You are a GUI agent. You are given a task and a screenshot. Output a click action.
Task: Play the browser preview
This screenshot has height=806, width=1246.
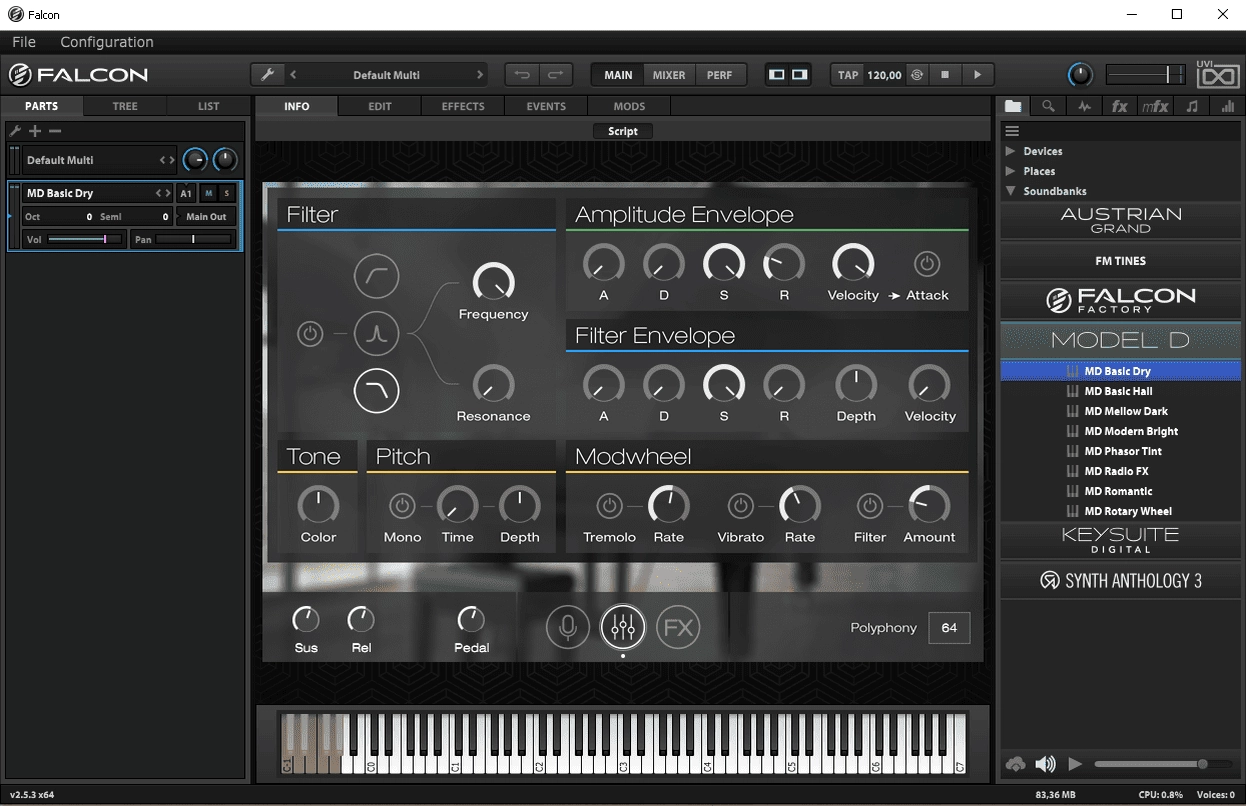pos(1075,764)
